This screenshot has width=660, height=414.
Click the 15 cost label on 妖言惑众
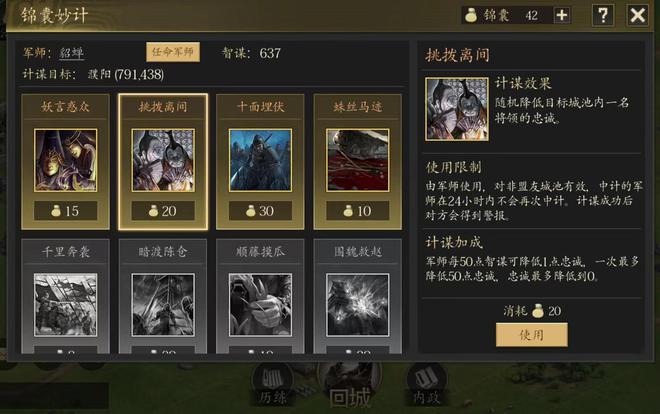[x=66, y=211]
